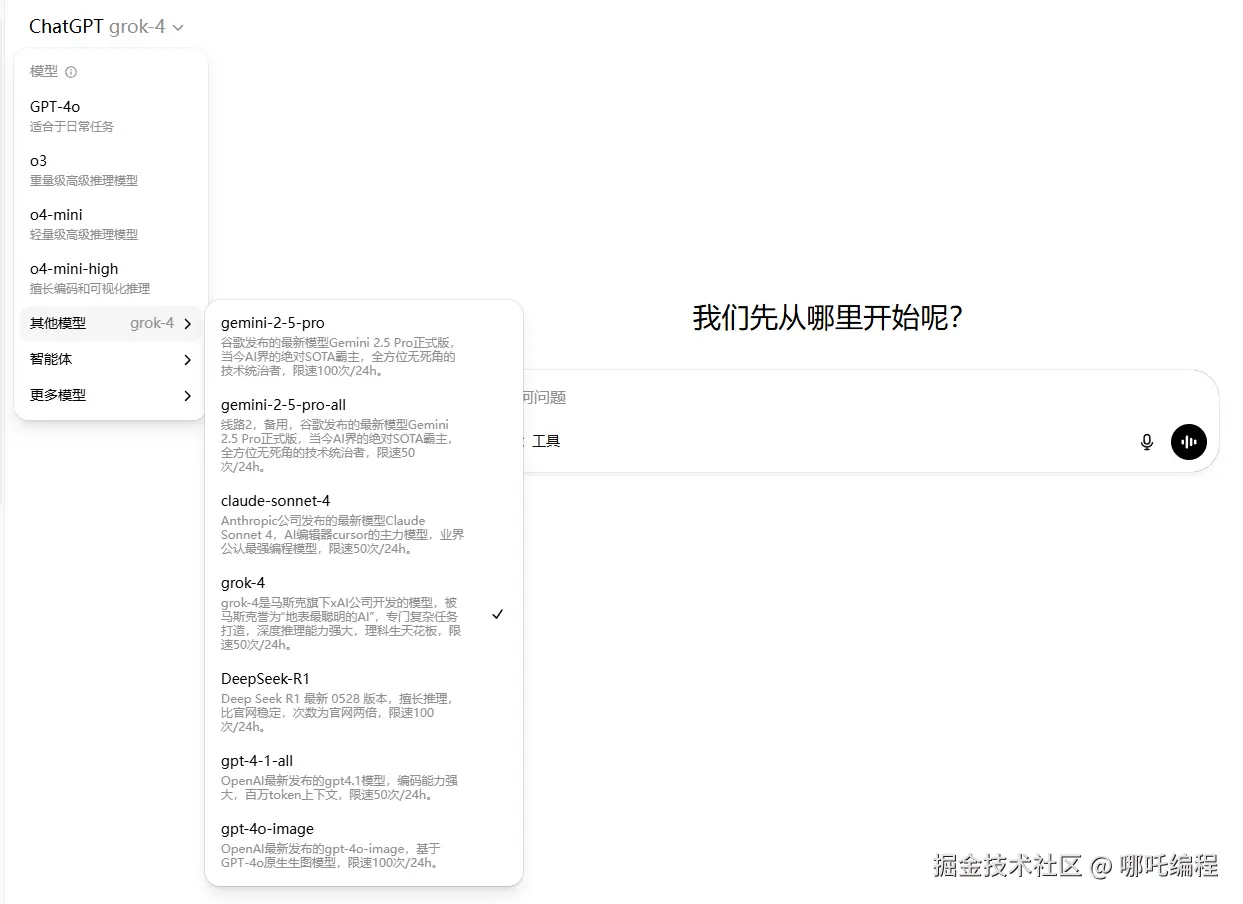This screenshot has height=904, width=1243.
Task: Expand the 更多模型 submenu
Action: (110, 395)
